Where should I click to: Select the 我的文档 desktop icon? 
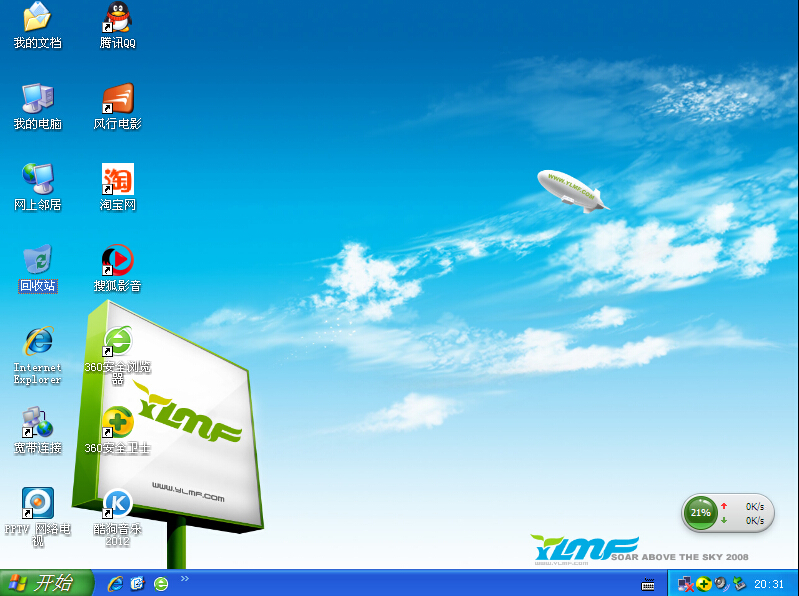coord(37,25)
